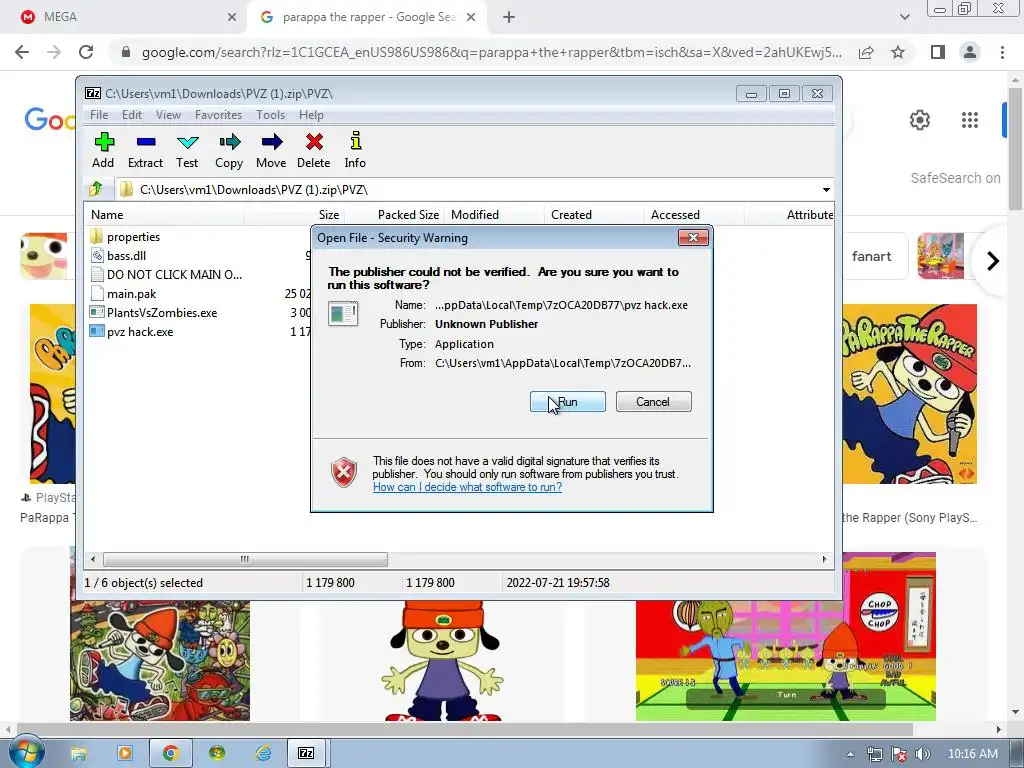Select the bass.dll file
Image resolution: width=1024 pixels, height=768 pixels.
click(x=126, y=256)
